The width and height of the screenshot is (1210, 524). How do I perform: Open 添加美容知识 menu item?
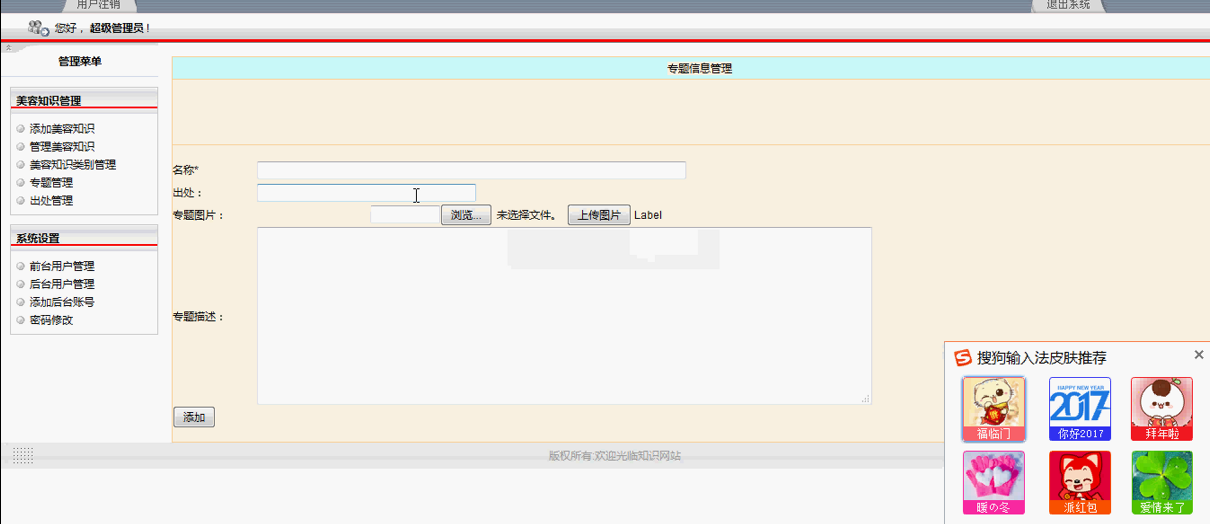pos(62,129)
